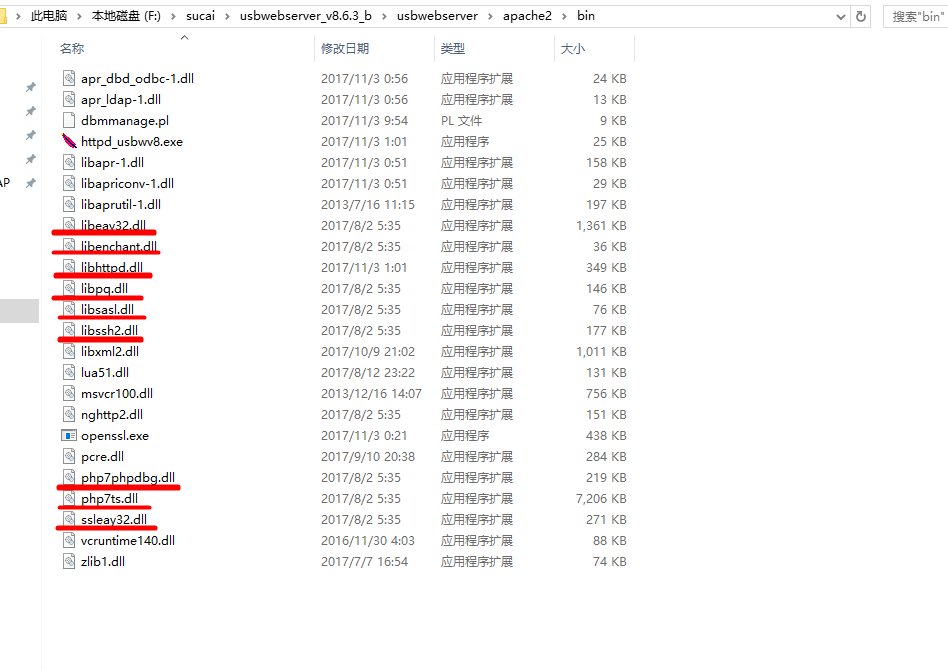Select the openssl.exe program icon
The width and height of the screenshot is (948, 670).
click(69, 435)
